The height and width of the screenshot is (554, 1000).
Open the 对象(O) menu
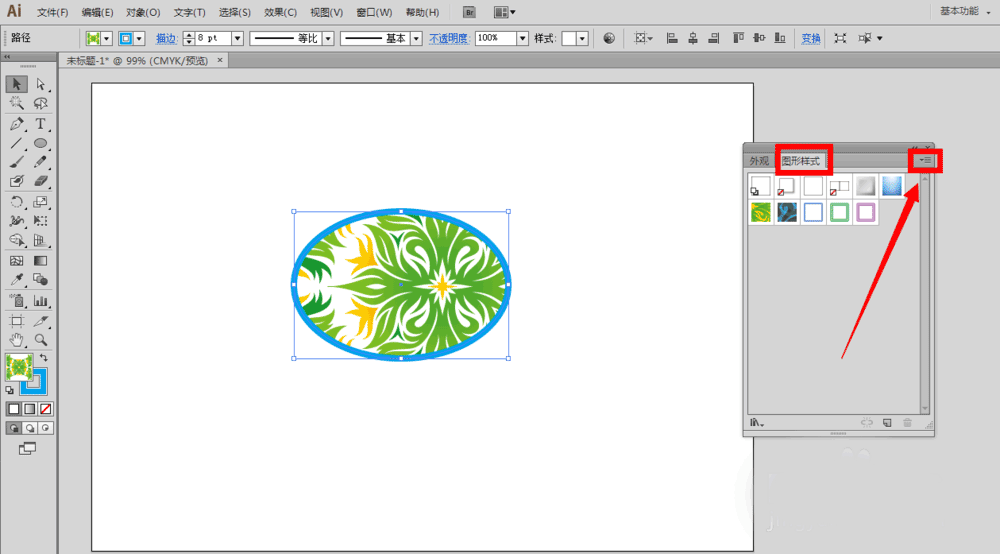pos(143,13)
